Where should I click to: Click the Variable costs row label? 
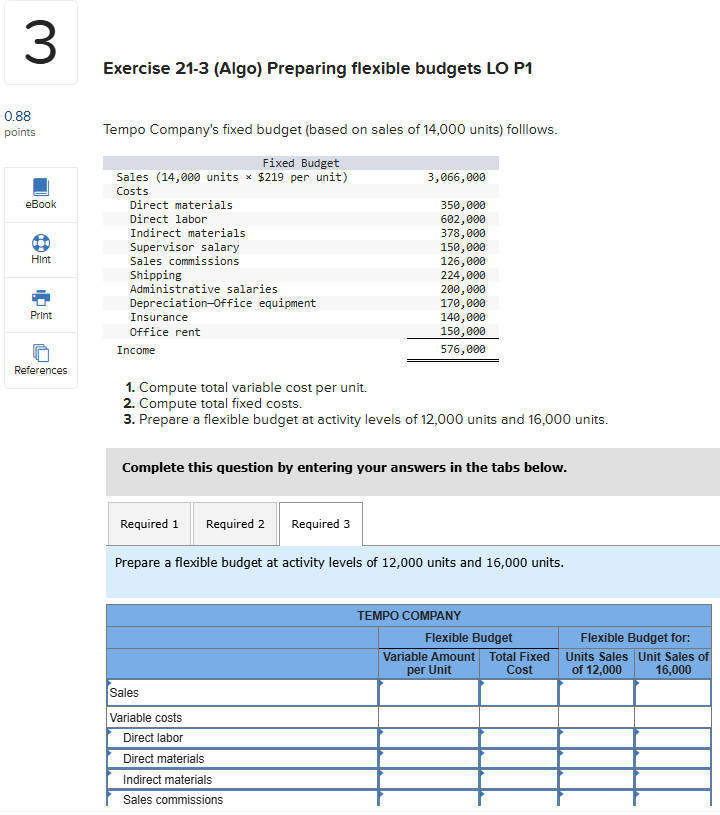pyautogui.click(x=146, y=718)
